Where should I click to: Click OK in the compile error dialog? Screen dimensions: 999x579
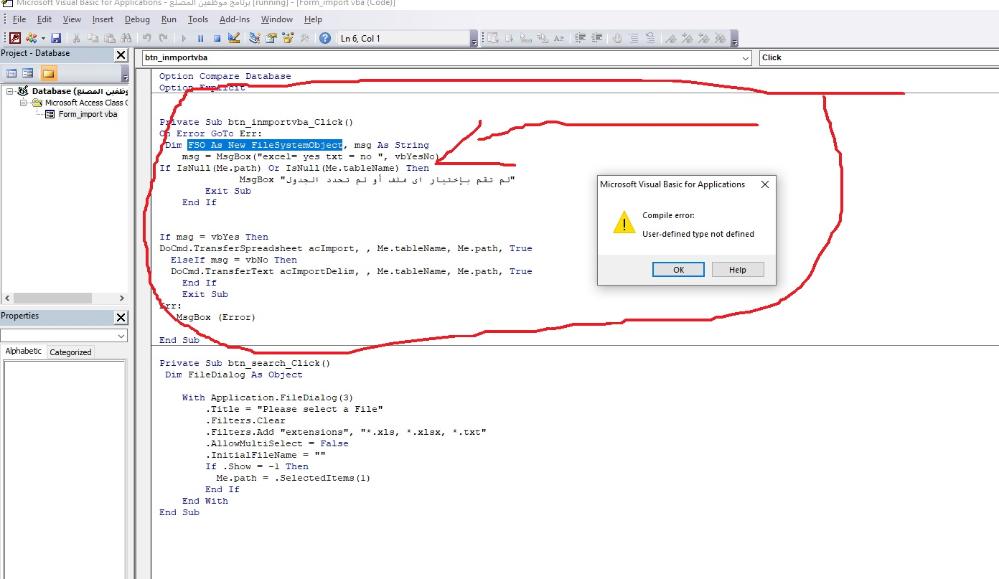[678, 270]
